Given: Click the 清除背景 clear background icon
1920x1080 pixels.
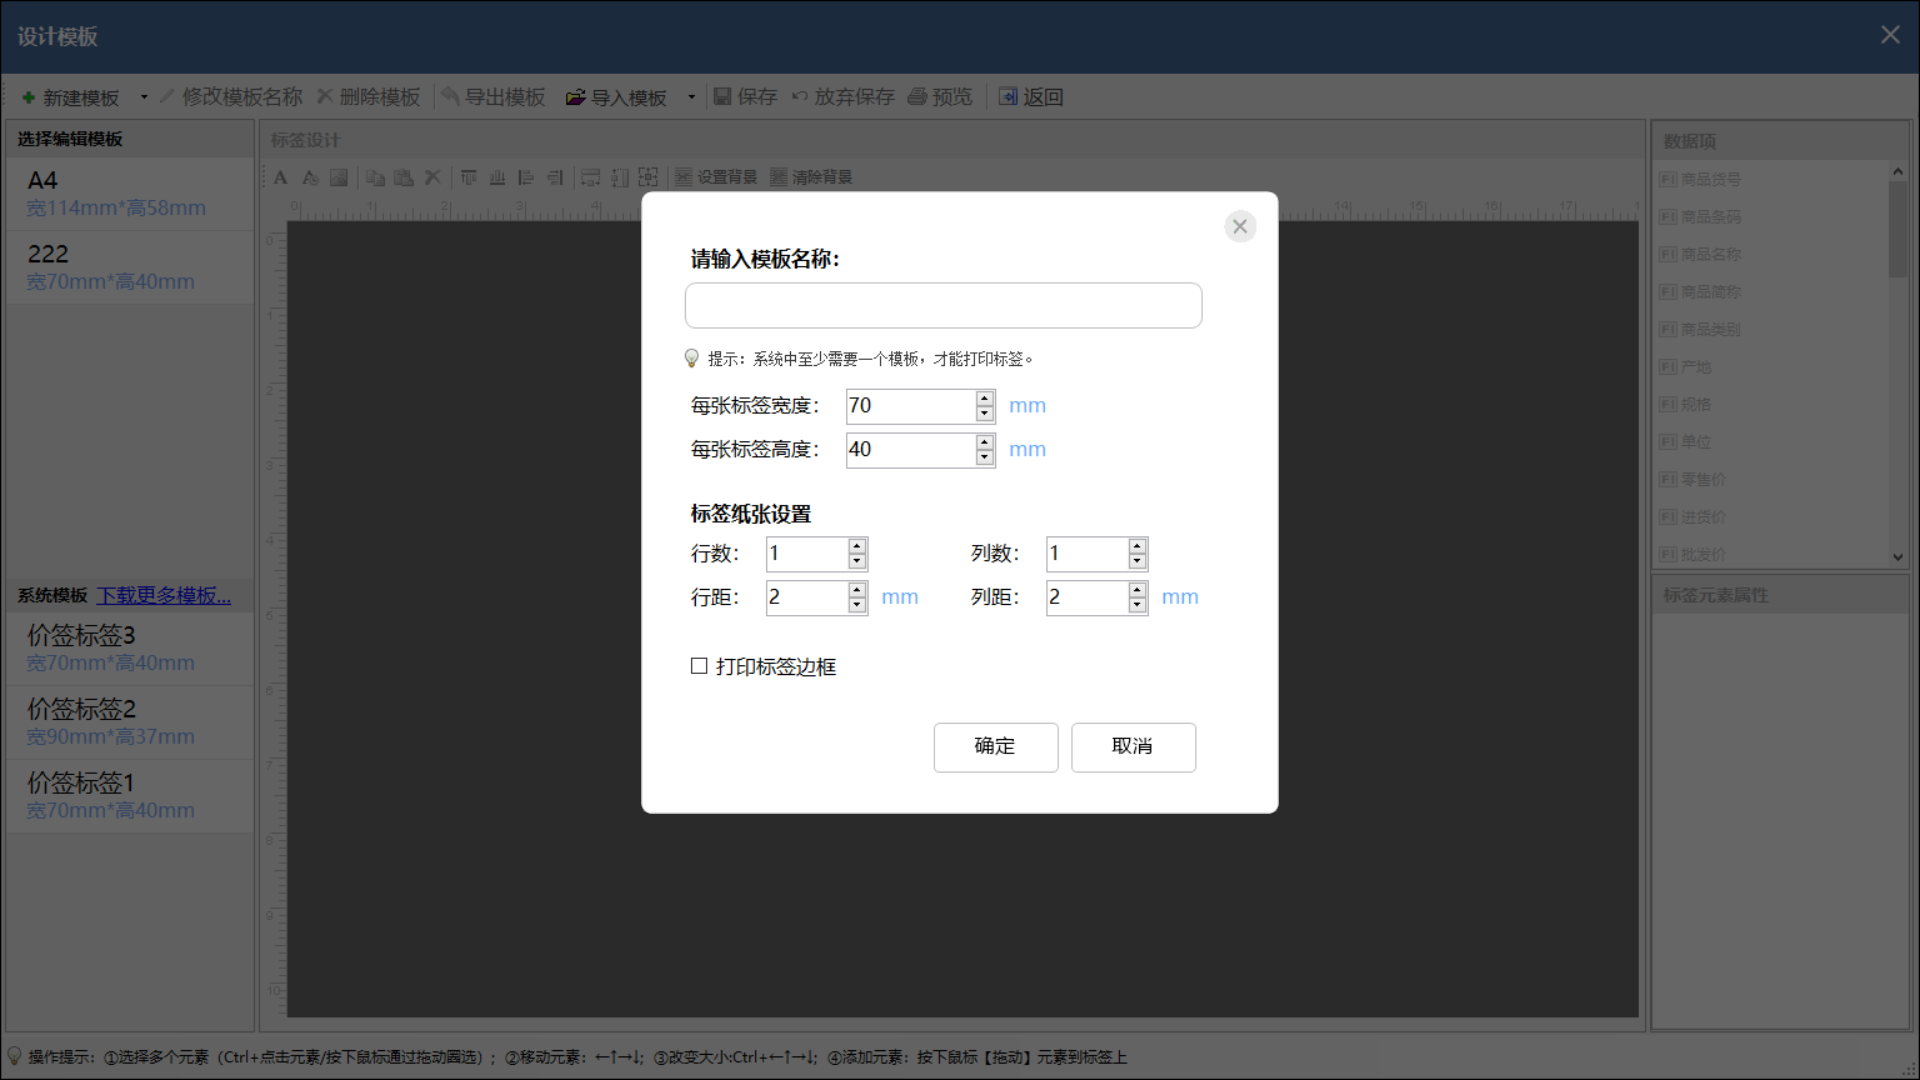Looking at the screenshot, I should [x=781, y=177].
